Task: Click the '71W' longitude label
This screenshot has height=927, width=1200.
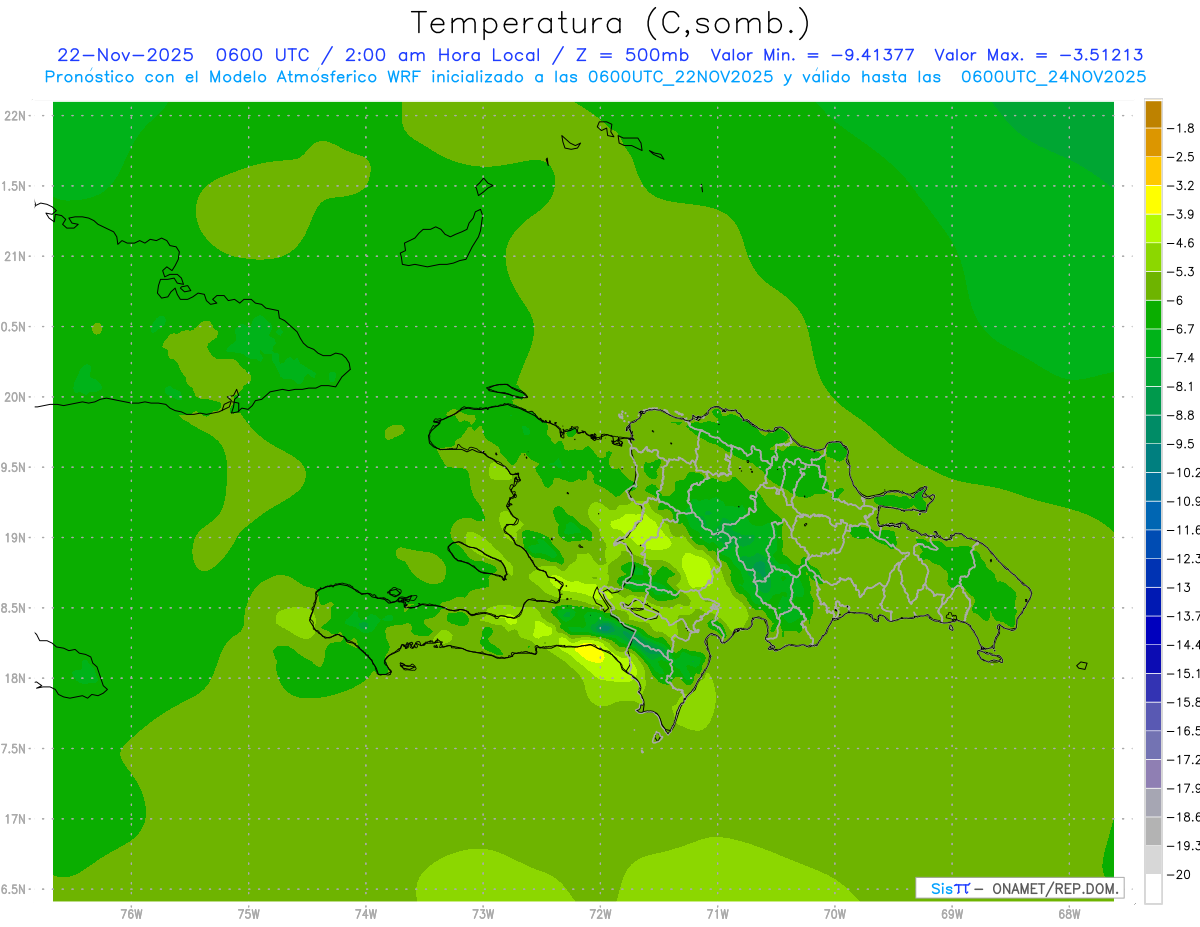Action: (717, 913)
